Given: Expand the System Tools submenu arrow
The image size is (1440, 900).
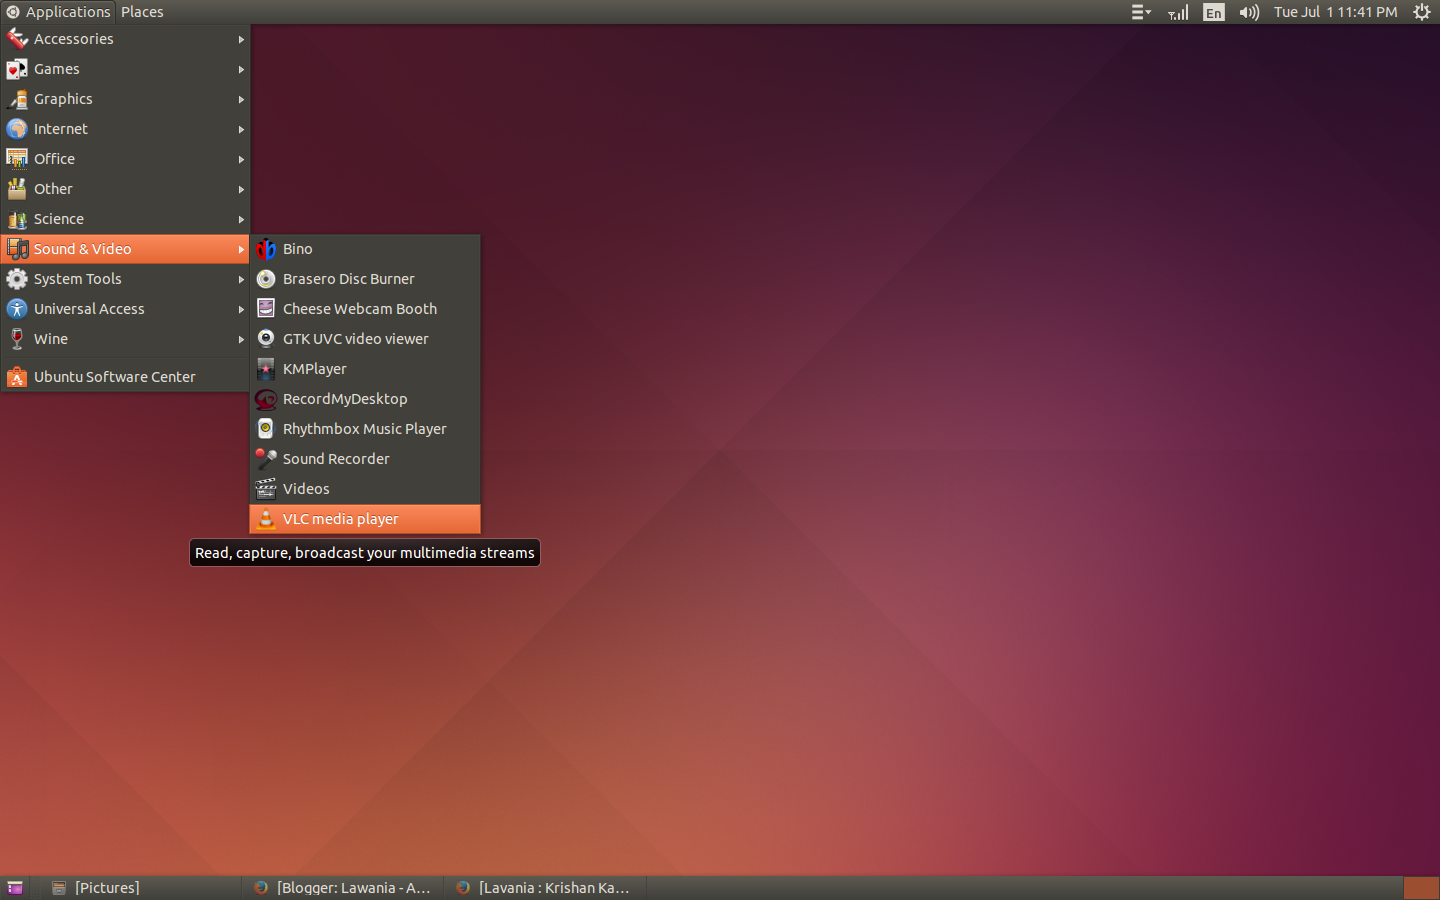Looking at the screenshot, I should click(241, 279).
